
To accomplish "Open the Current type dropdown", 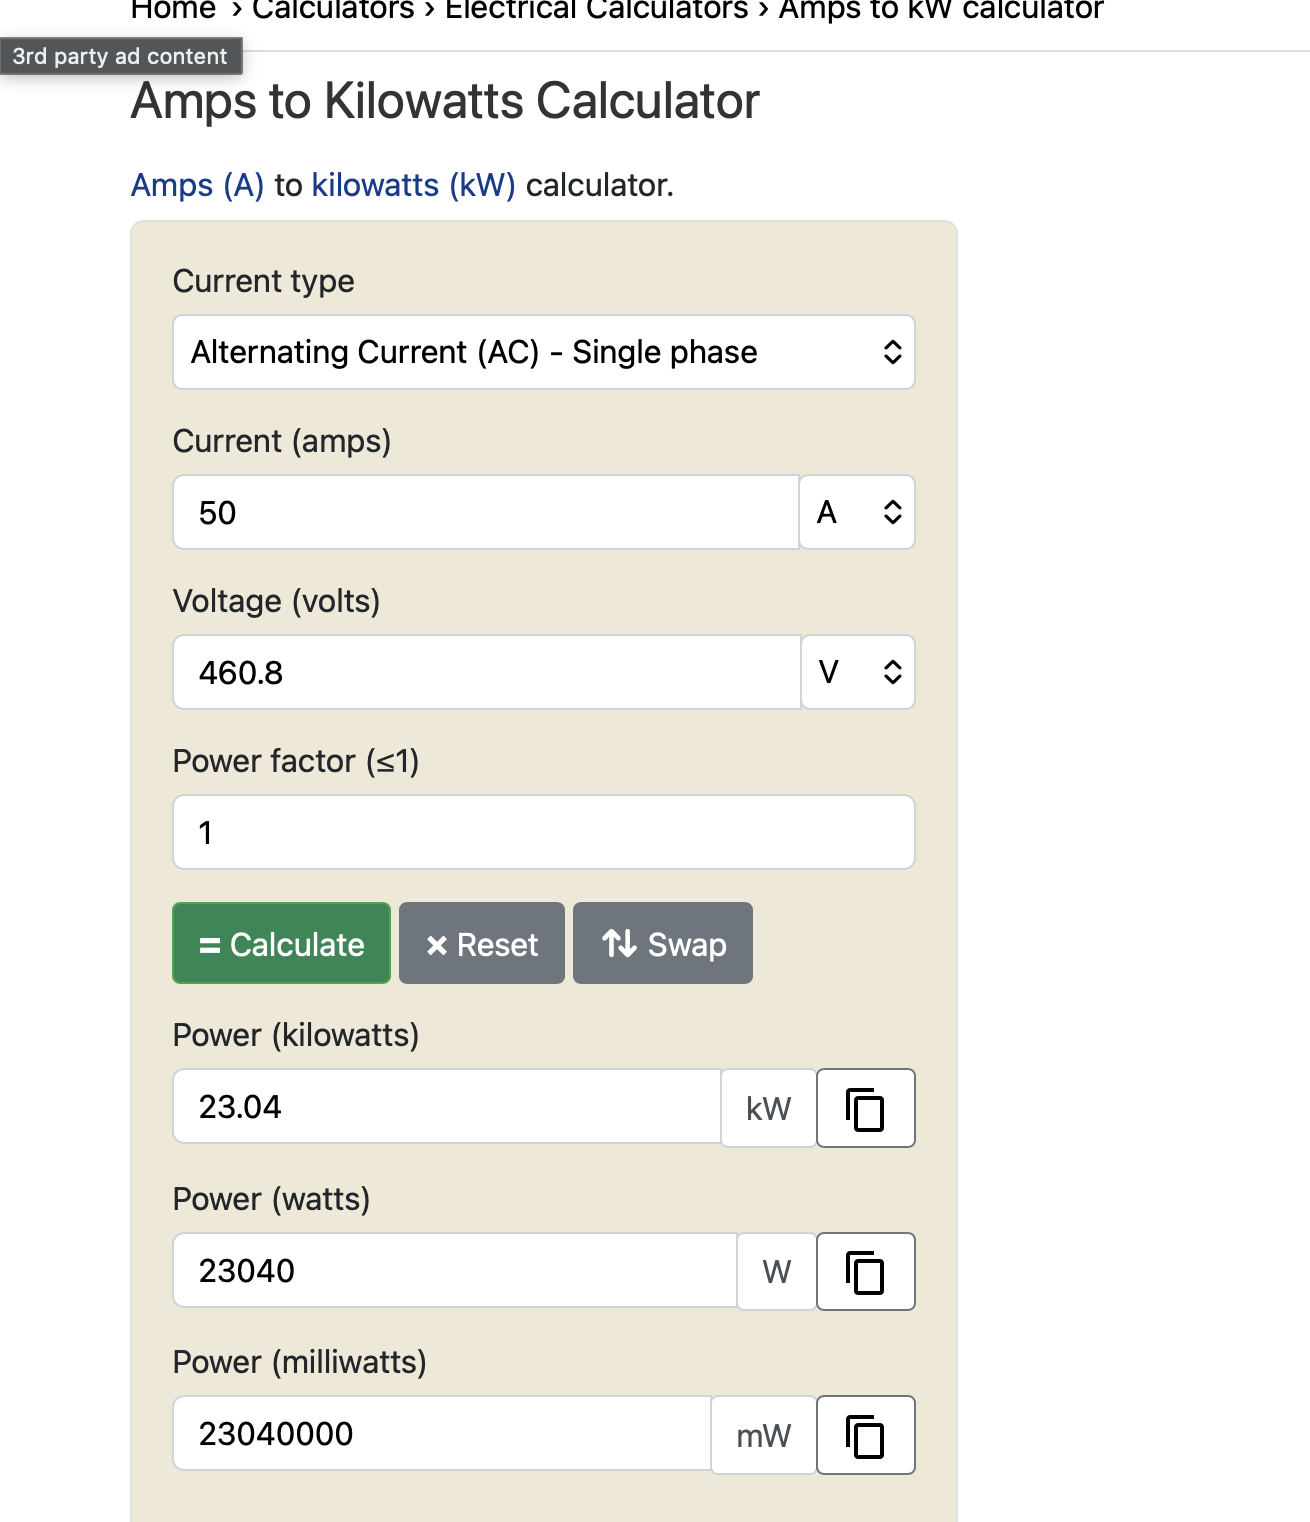I will tap(543, 352).
